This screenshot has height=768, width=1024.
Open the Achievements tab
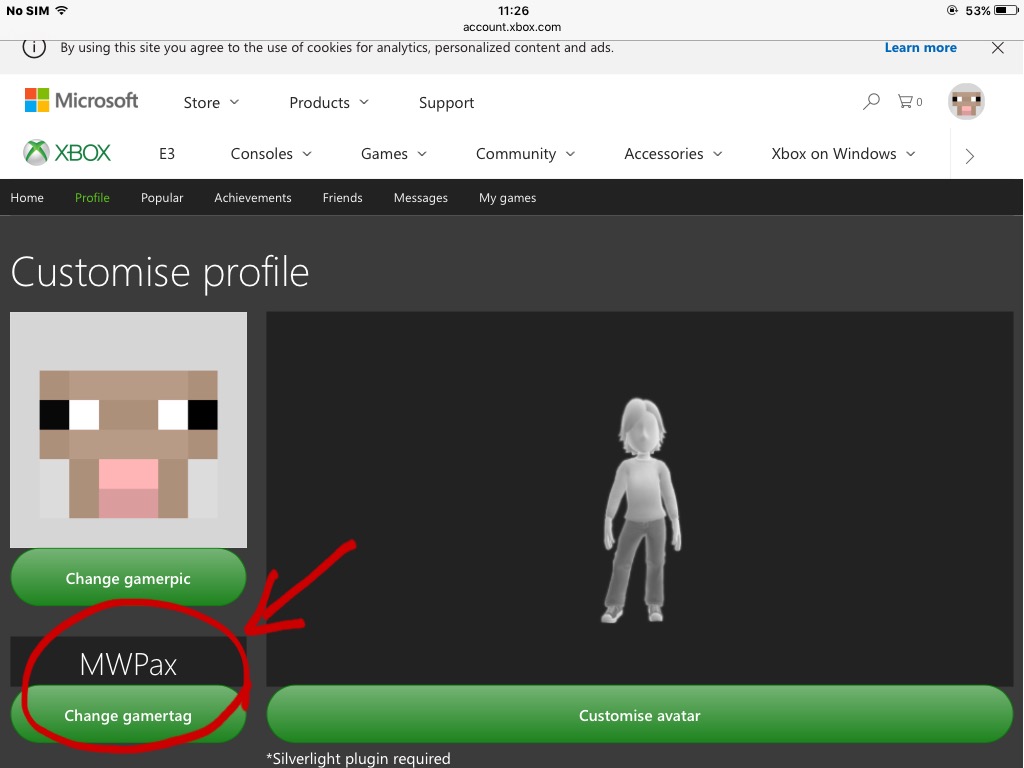tap(253, 198)
